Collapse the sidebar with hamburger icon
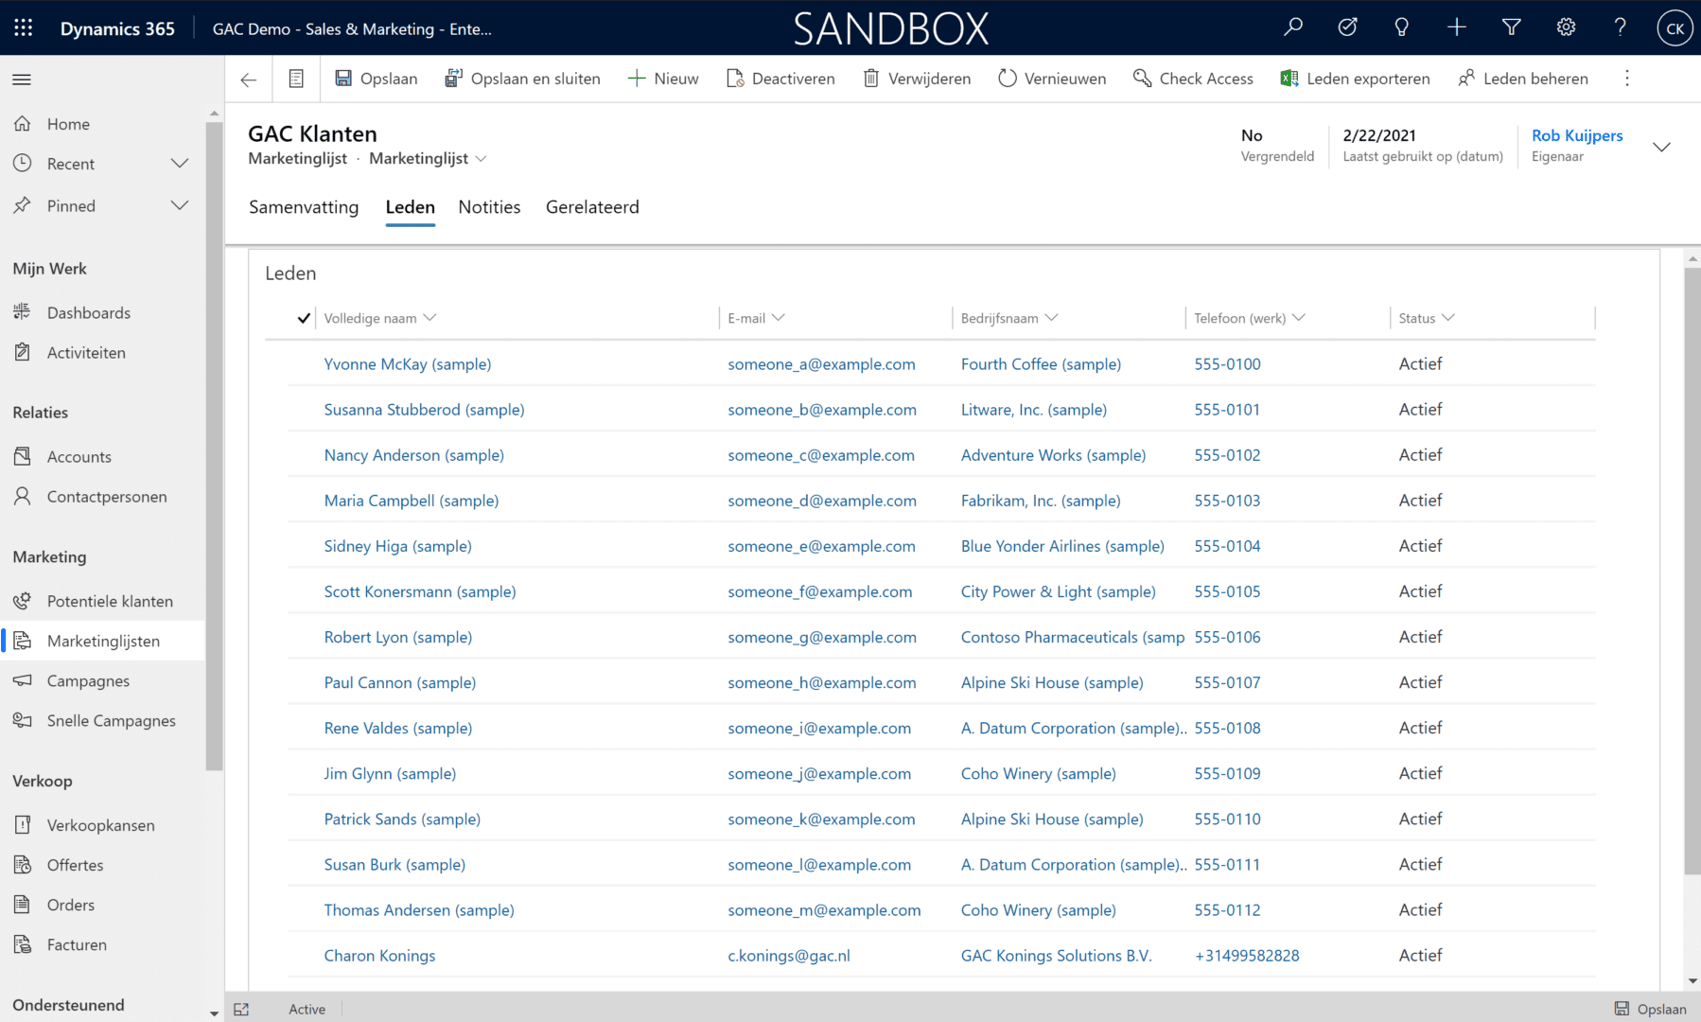 click(22, 79)
